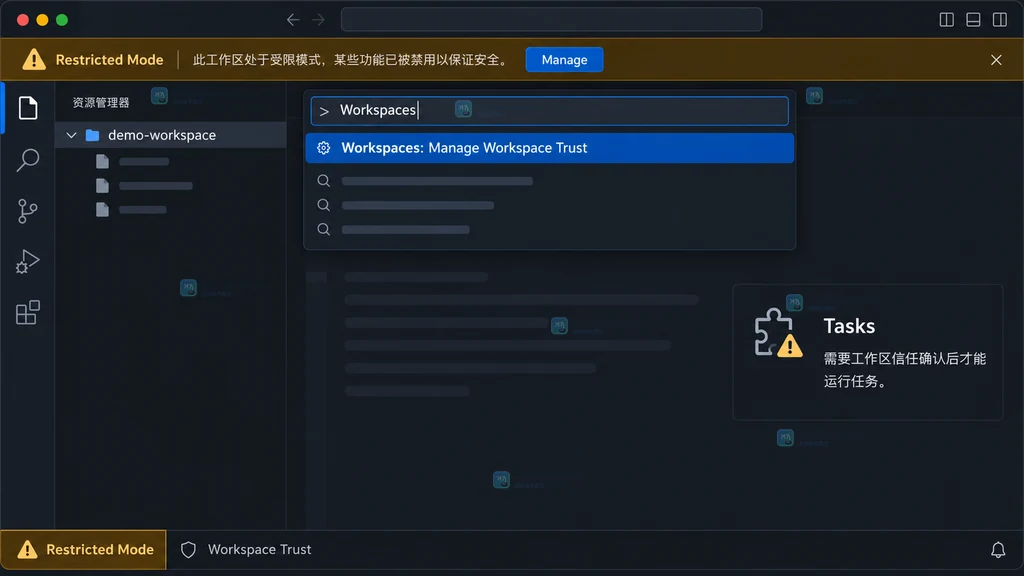
Task: Open the Search view in activity bar
Action: (x=27, y=159)
